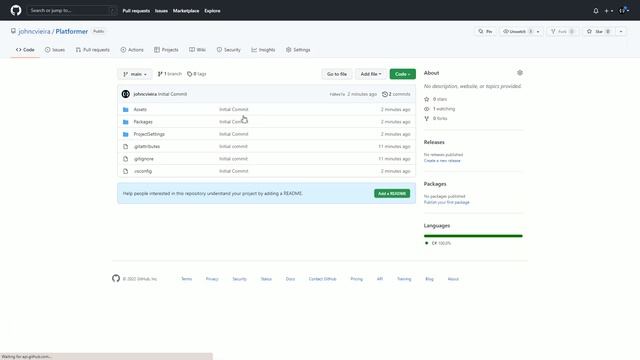Image resolution: width=640 pixels, height=360 pixels.
Task: Open the Contact GitHub footer link
Action: (x=322, y=279)
